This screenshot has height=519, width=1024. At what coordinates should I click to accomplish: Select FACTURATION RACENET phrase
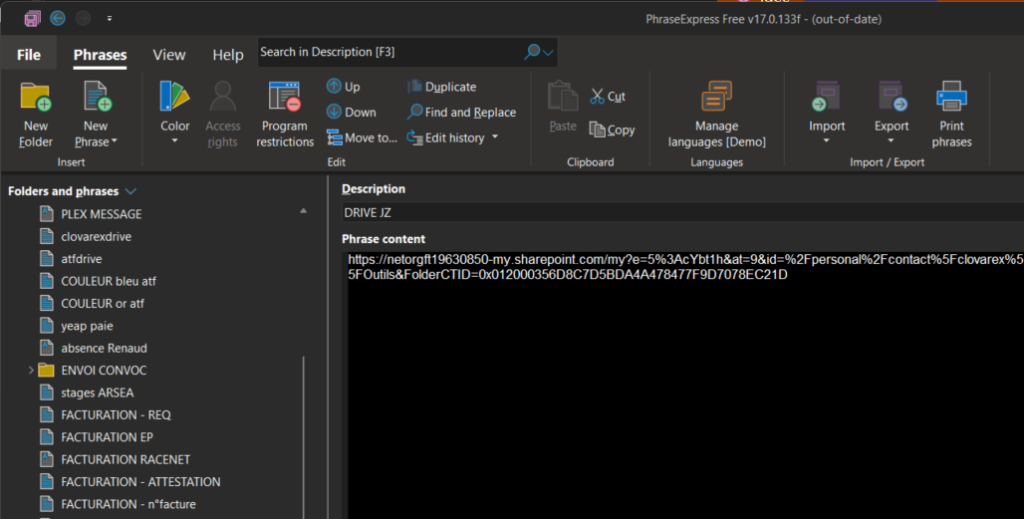[x=125, y=460]
